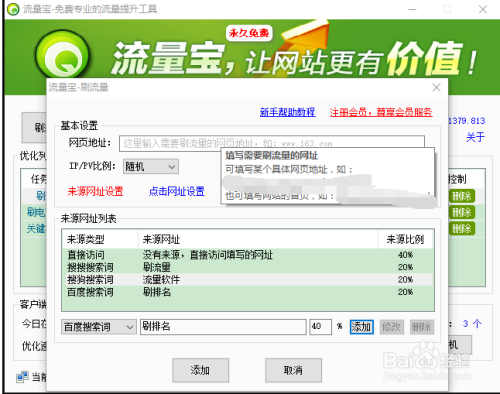
Task: Select the 搜狗搜索词 流量软件 row
Action: 248,280
